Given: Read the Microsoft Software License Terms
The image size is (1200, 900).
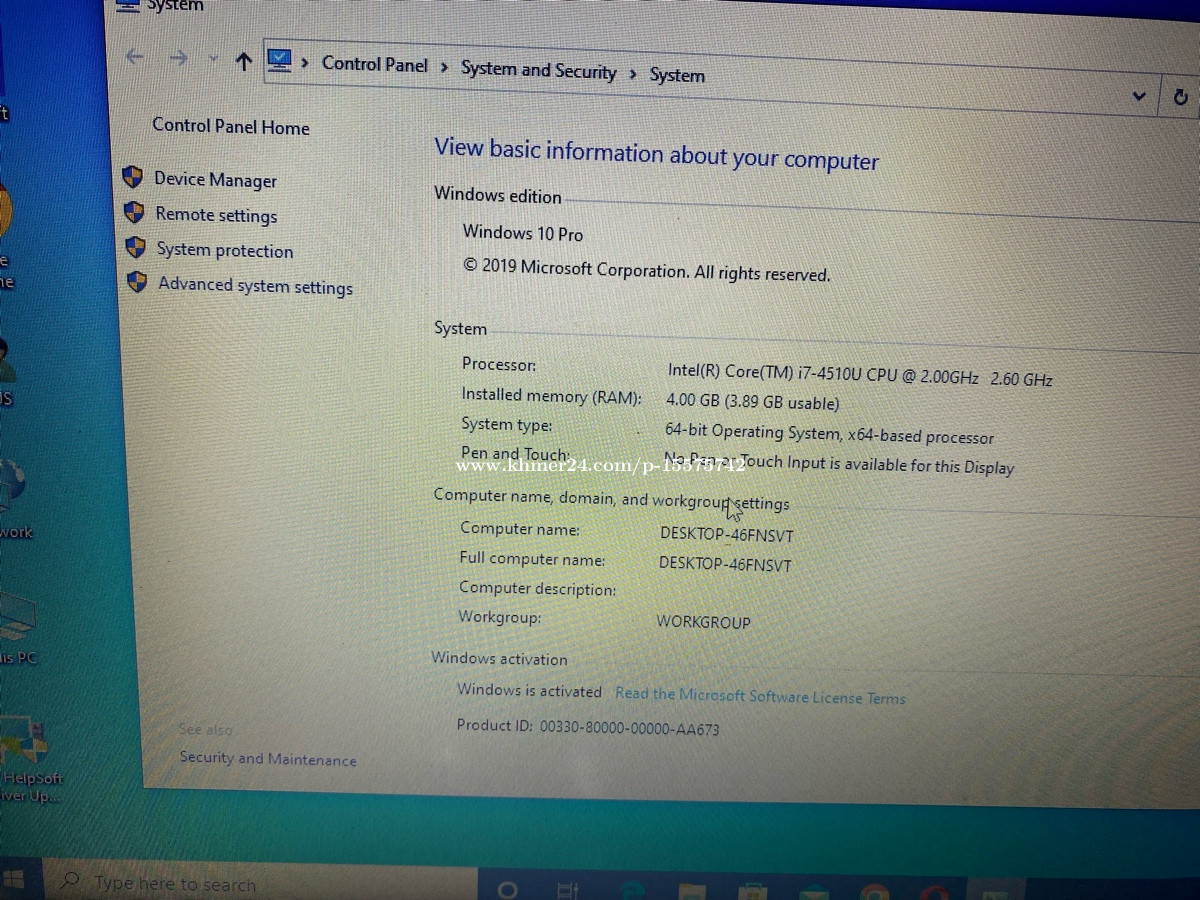Looking at the screenshot, I should click(x=760, y=696).
